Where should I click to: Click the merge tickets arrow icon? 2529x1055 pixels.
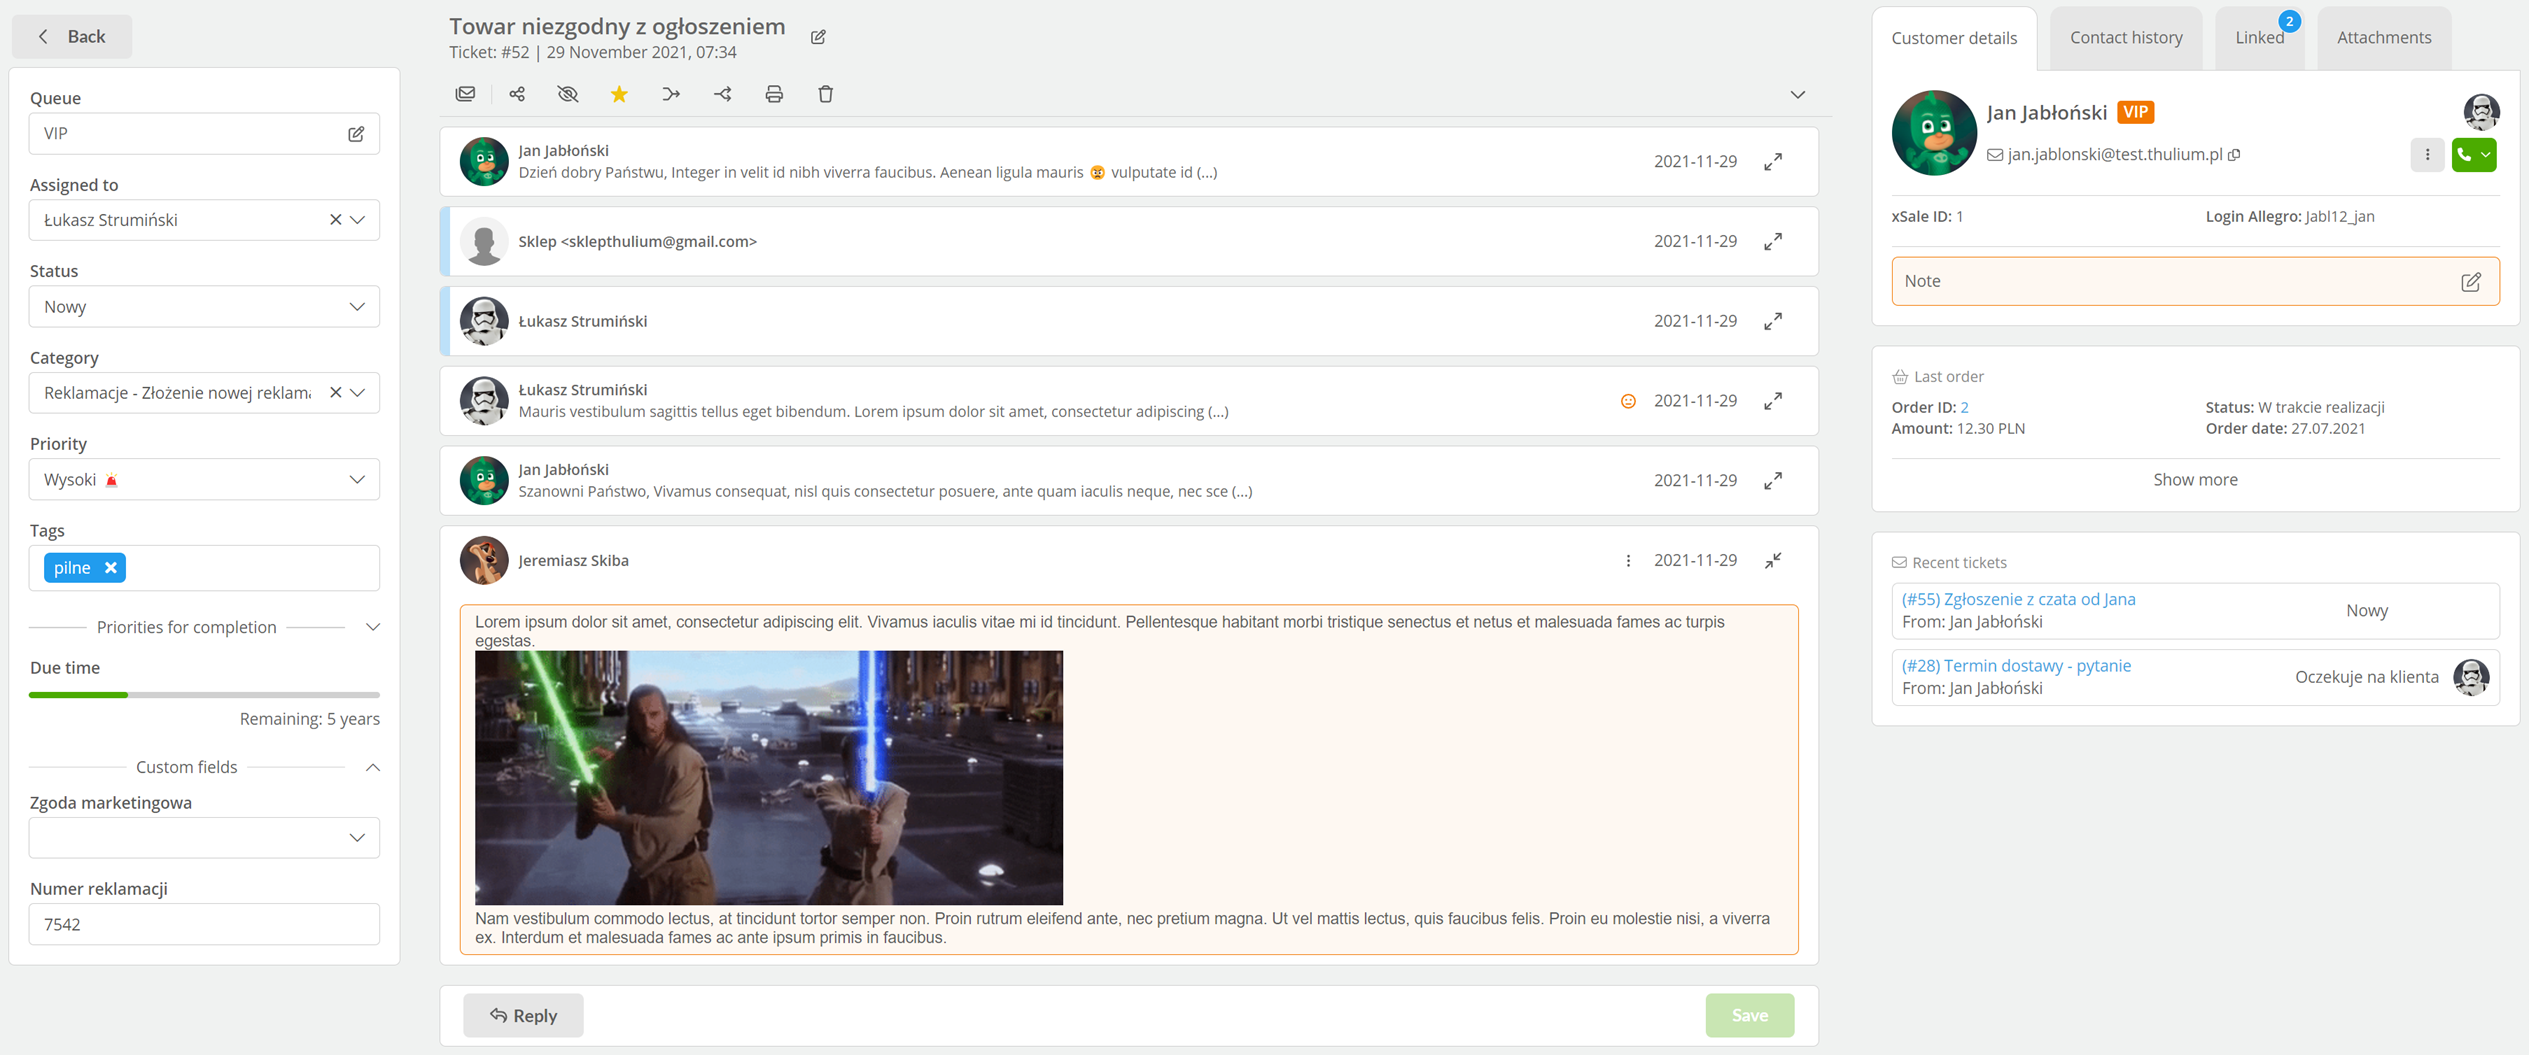tap(671, 94)
